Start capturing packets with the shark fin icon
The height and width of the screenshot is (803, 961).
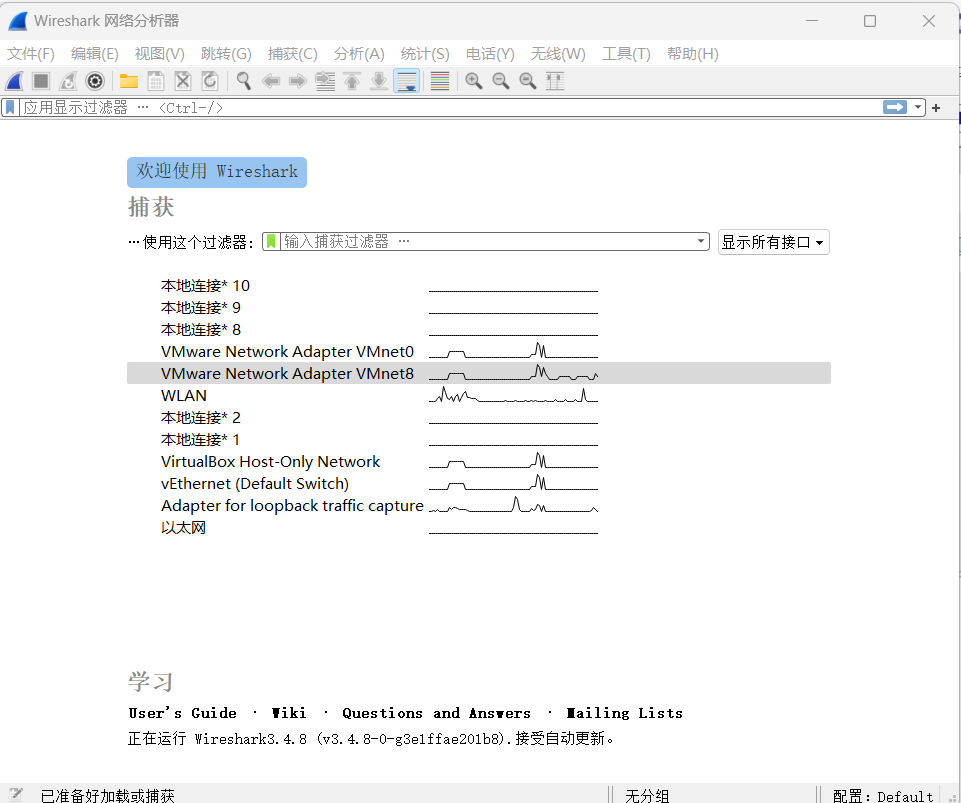[x=15, y=81]
